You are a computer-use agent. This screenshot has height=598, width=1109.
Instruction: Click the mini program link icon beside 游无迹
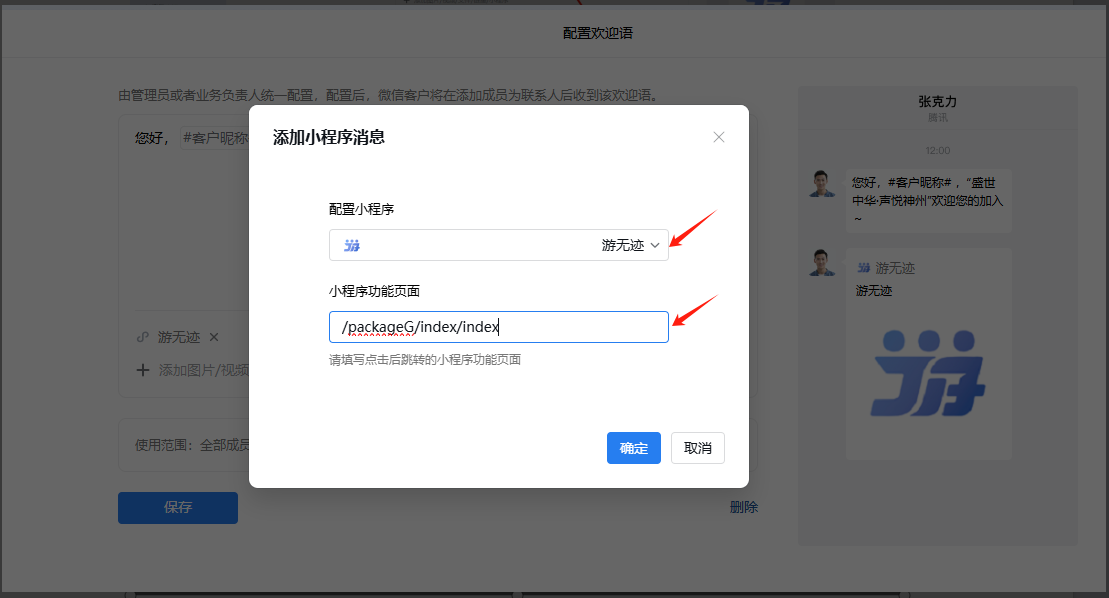pyautogui.click(x=142, y=338)
